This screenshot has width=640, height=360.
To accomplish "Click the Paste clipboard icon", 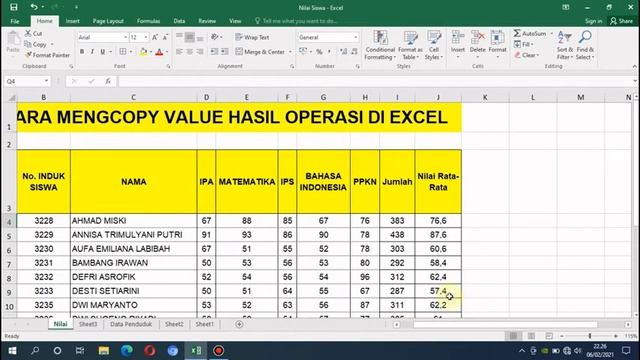I will (13, 39).
